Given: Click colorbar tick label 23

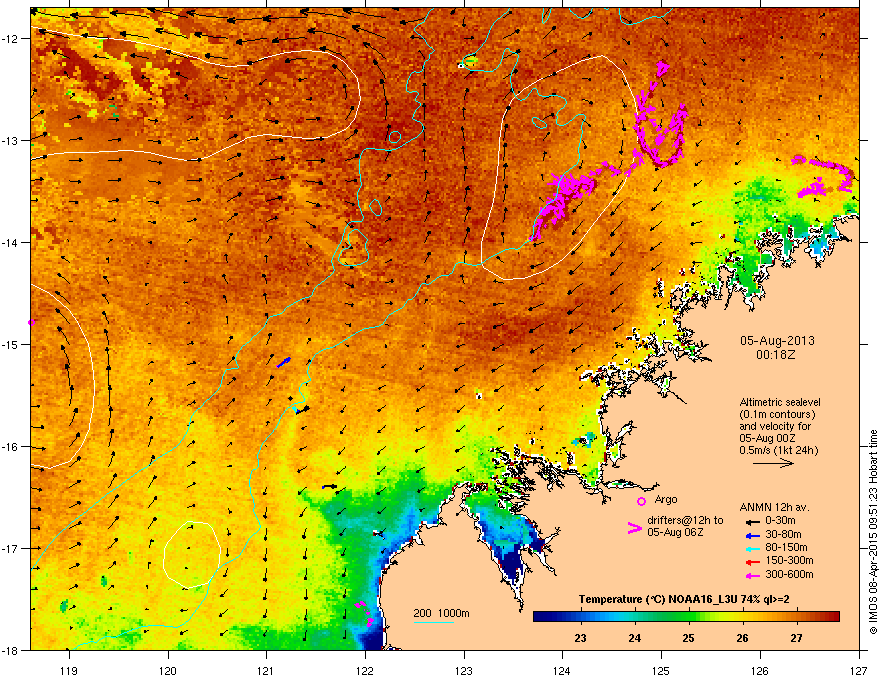Looking at the screenshot, I should (580, 638).
